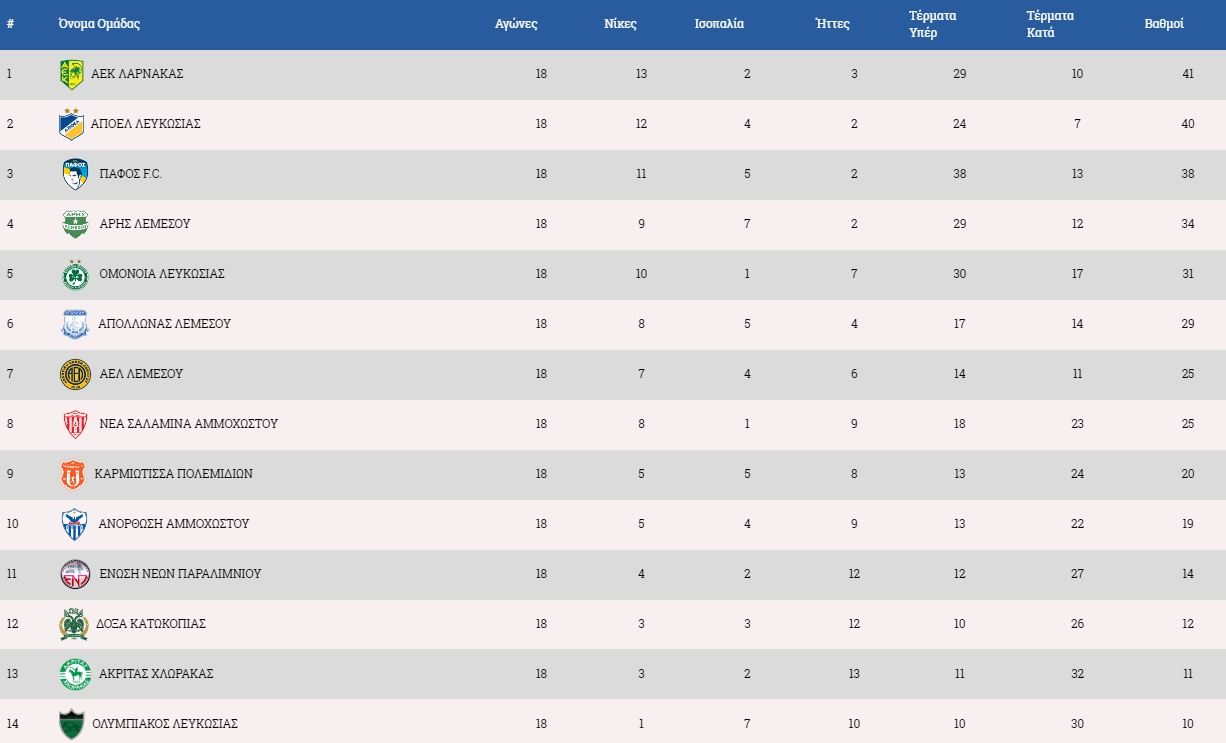The height and width of the screenshot is (743, 1226).
Task: Click ΠΑΦΟΣ F.C. goals-for value 38
Action: coord(960,174)
